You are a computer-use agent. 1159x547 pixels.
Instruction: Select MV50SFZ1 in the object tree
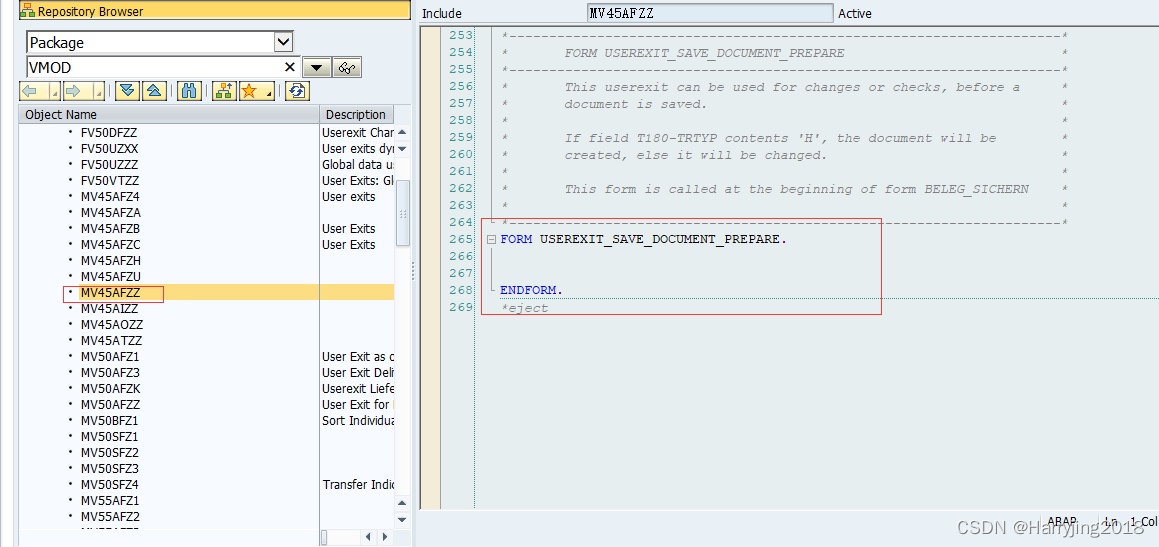109,436
